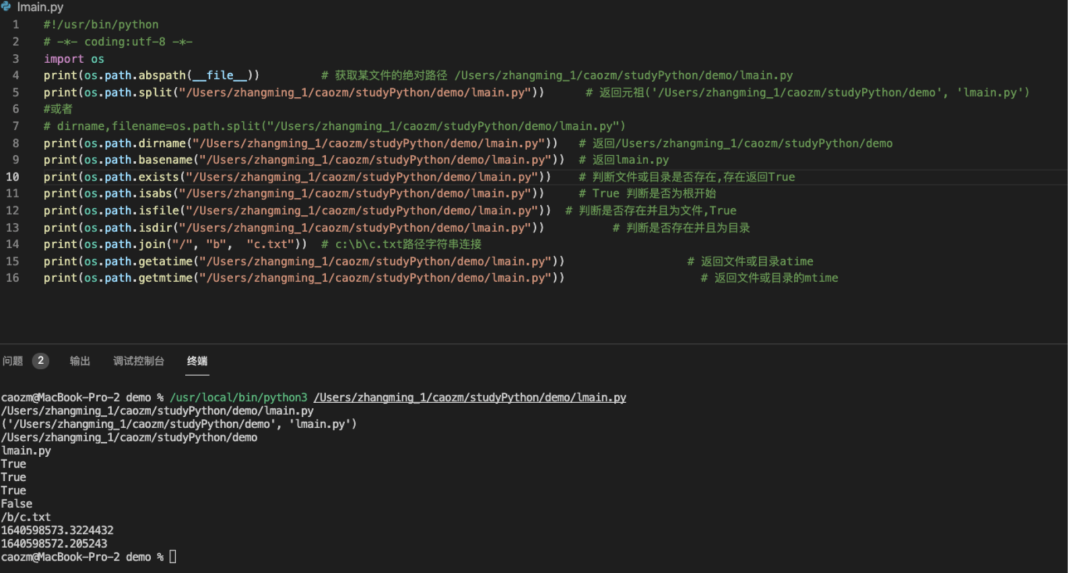1080x573 pixels.
Task: Select the 终端 terminal tab
Action: pos(197,361)
